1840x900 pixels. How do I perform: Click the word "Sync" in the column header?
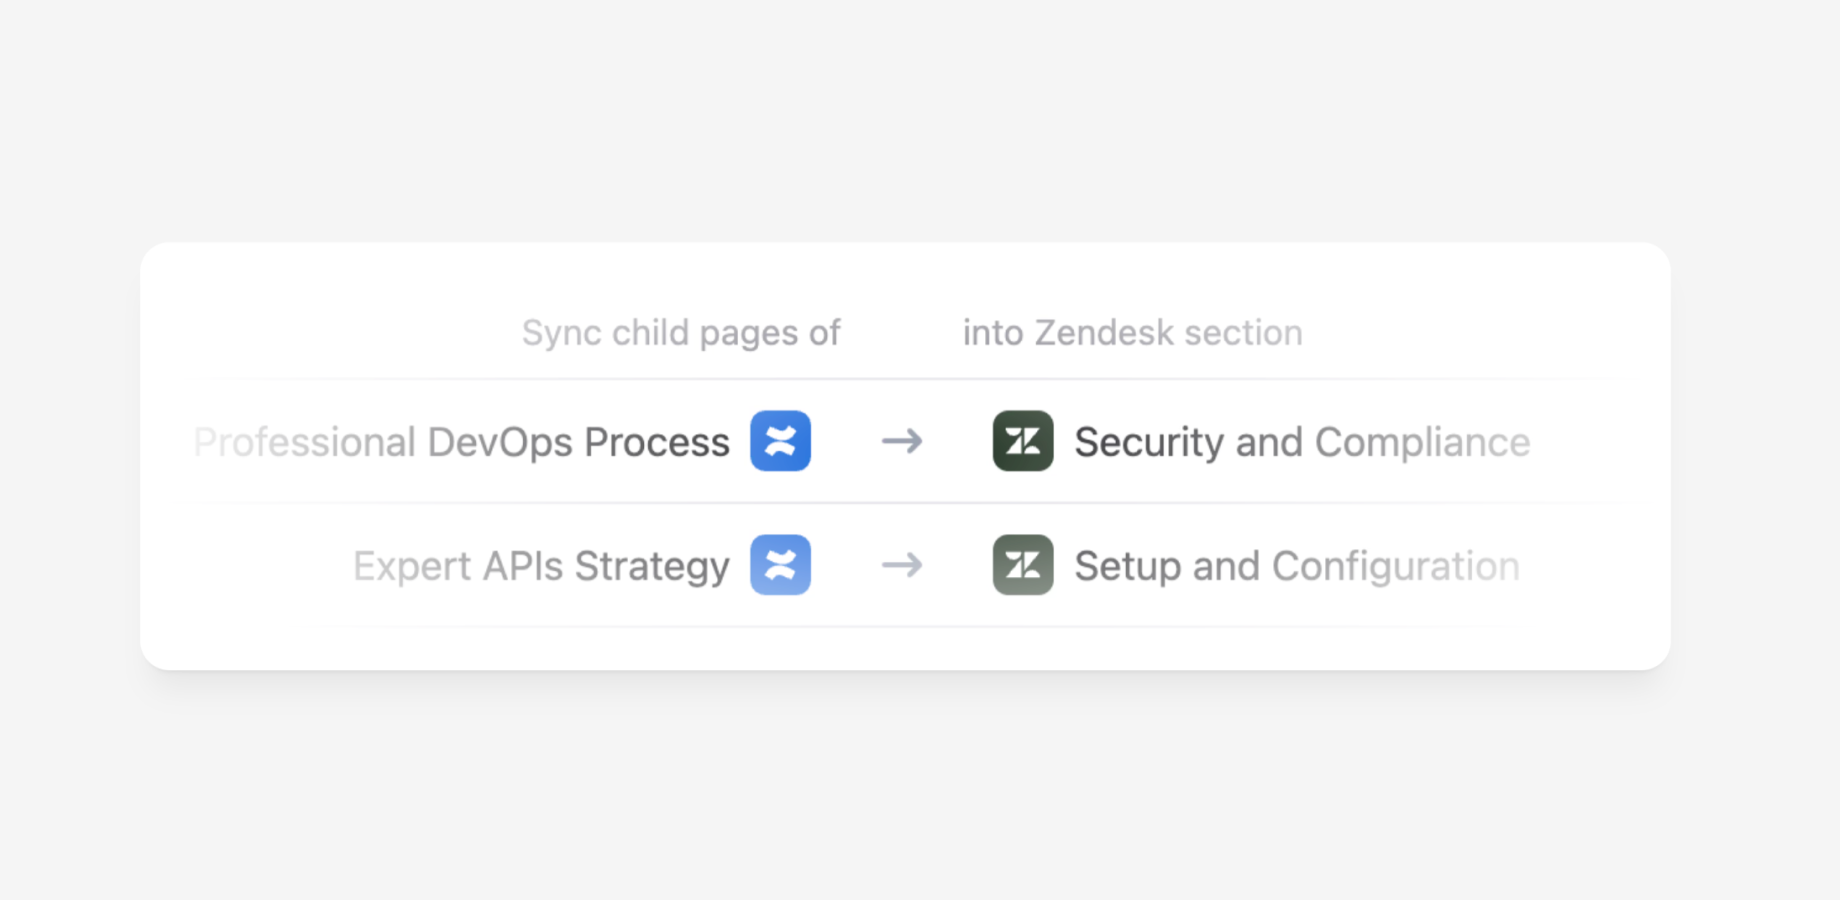click(x=561, y=333)
